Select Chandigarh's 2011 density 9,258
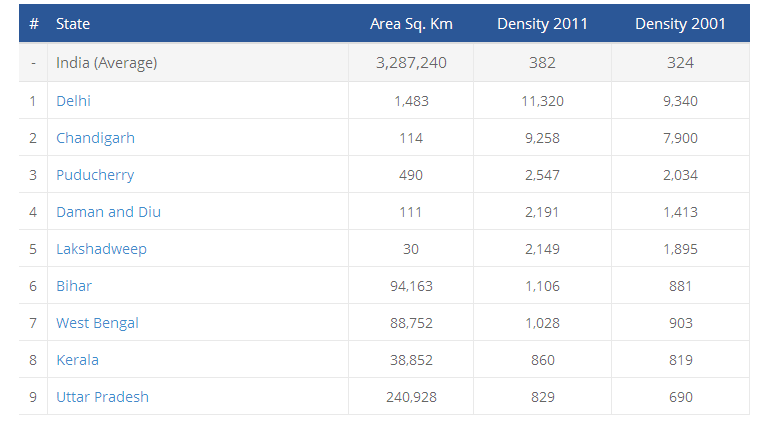The width and height of the screenshot is (761, 433). tap(542, 138)
